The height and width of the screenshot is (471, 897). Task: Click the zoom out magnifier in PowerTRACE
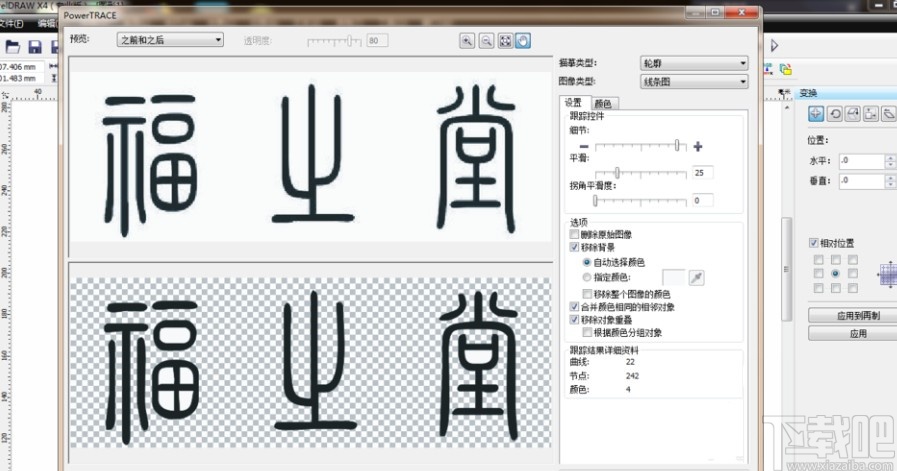486,41
